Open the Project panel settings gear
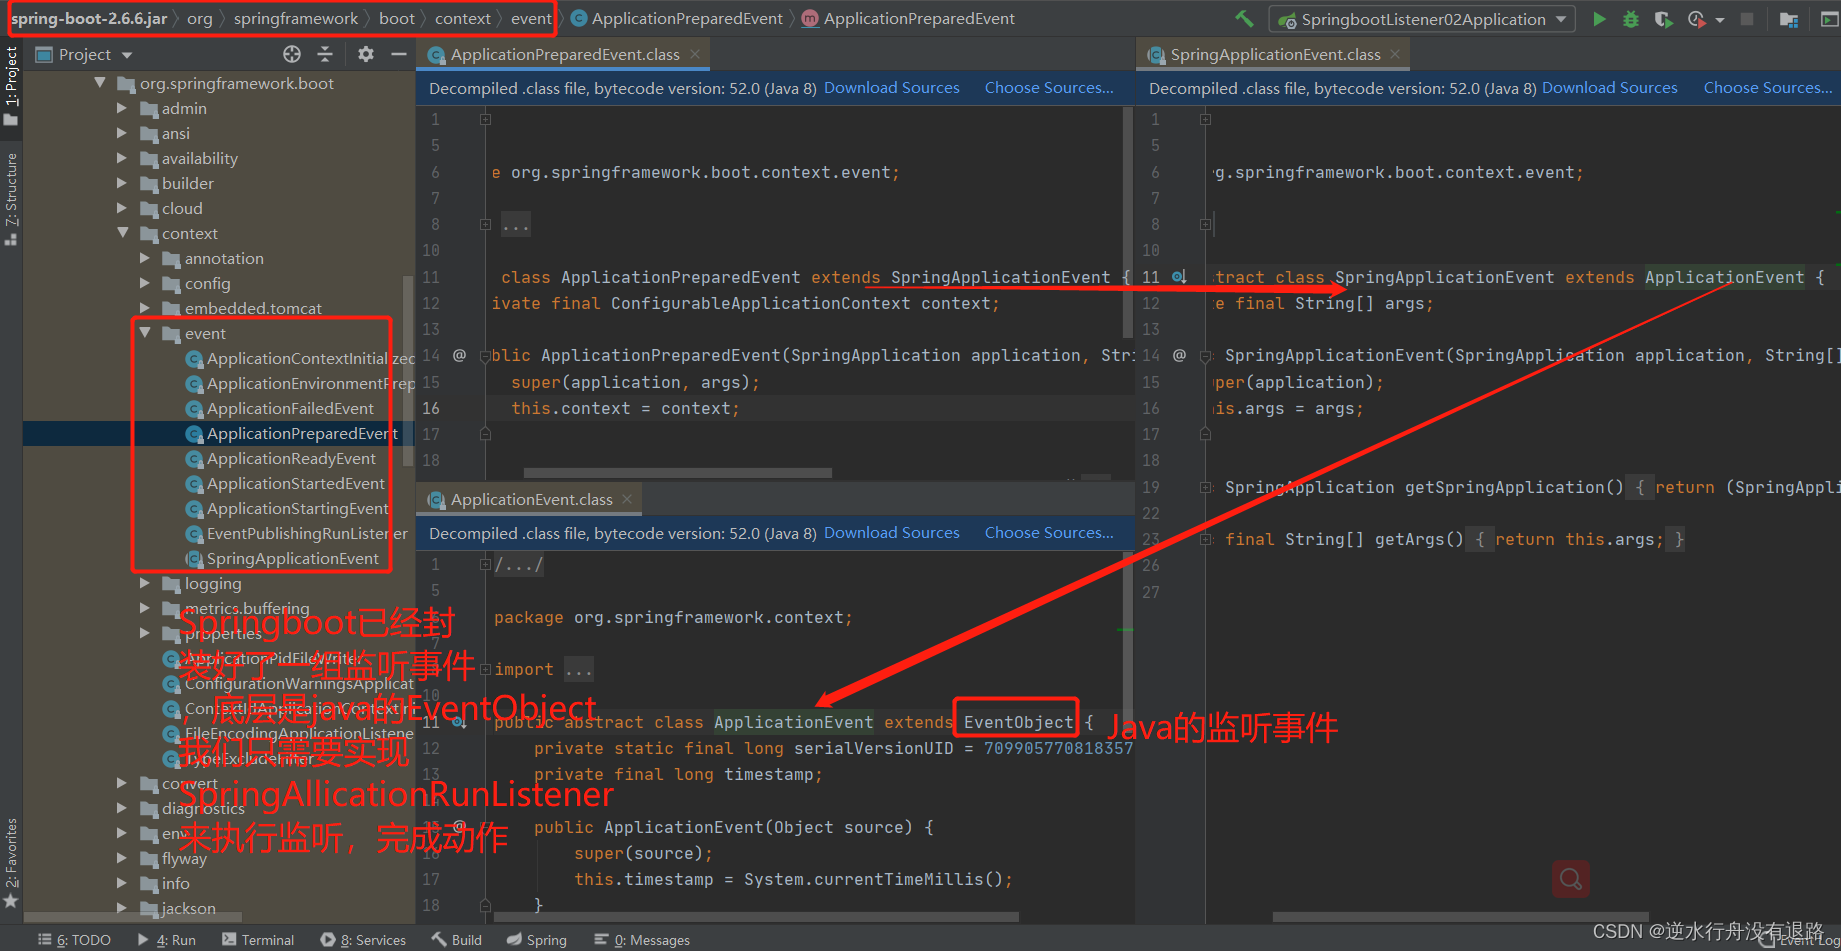Image resolution: width=1841 pixels, height=951 pixels. (366, 54)
